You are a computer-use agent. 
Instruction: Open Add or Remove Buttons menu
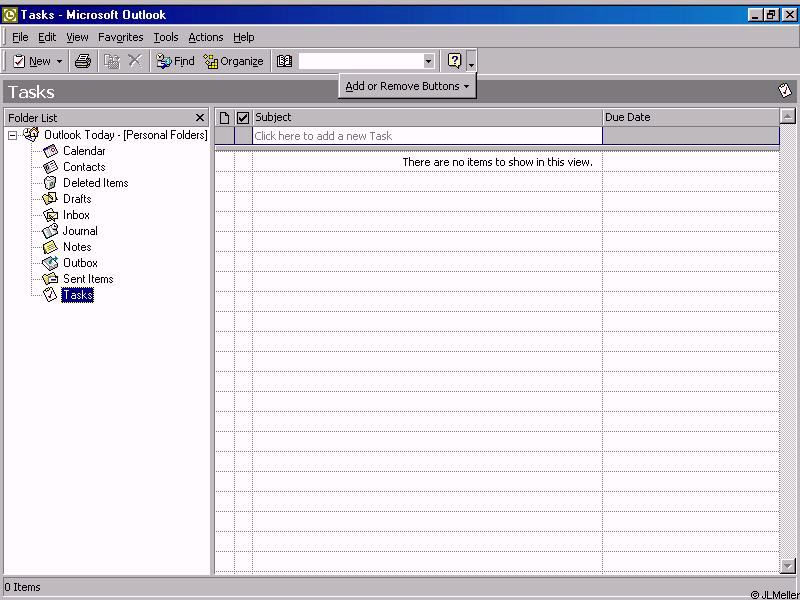(x=407, y=86)
